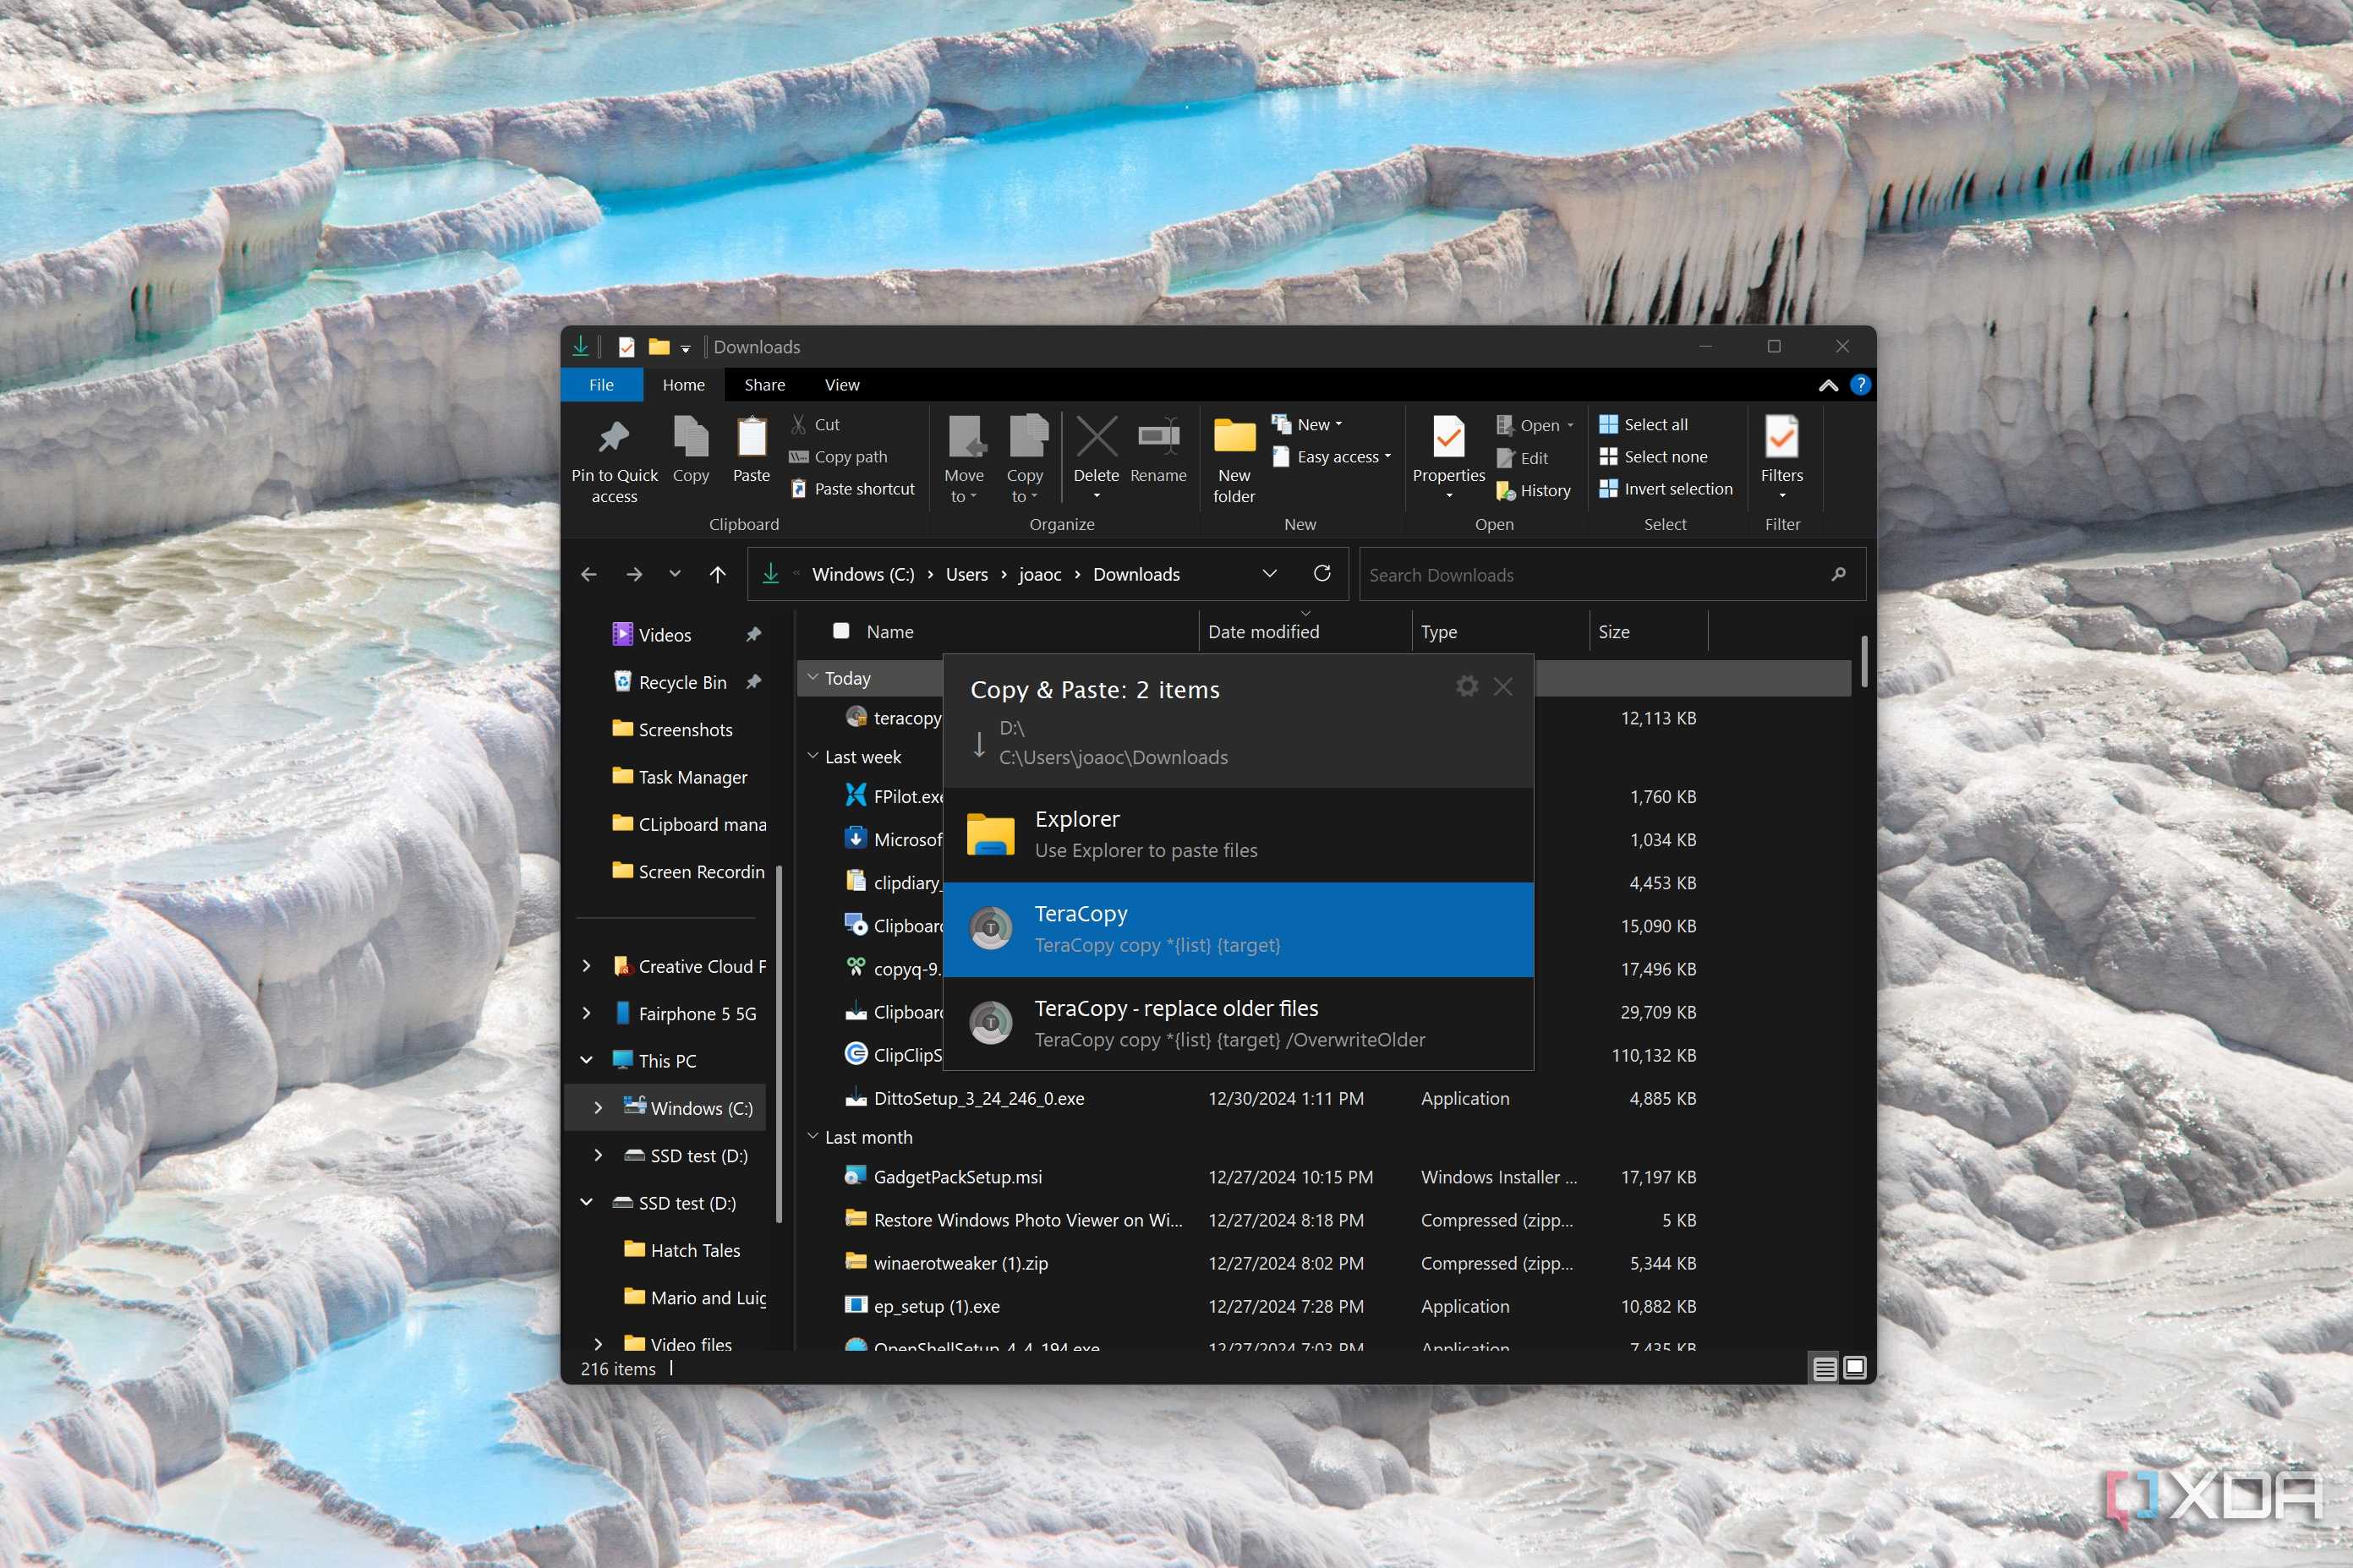Open the Properties ribbon icon
This screenshot has width=2353, height=1568.
coord(1449,438)
